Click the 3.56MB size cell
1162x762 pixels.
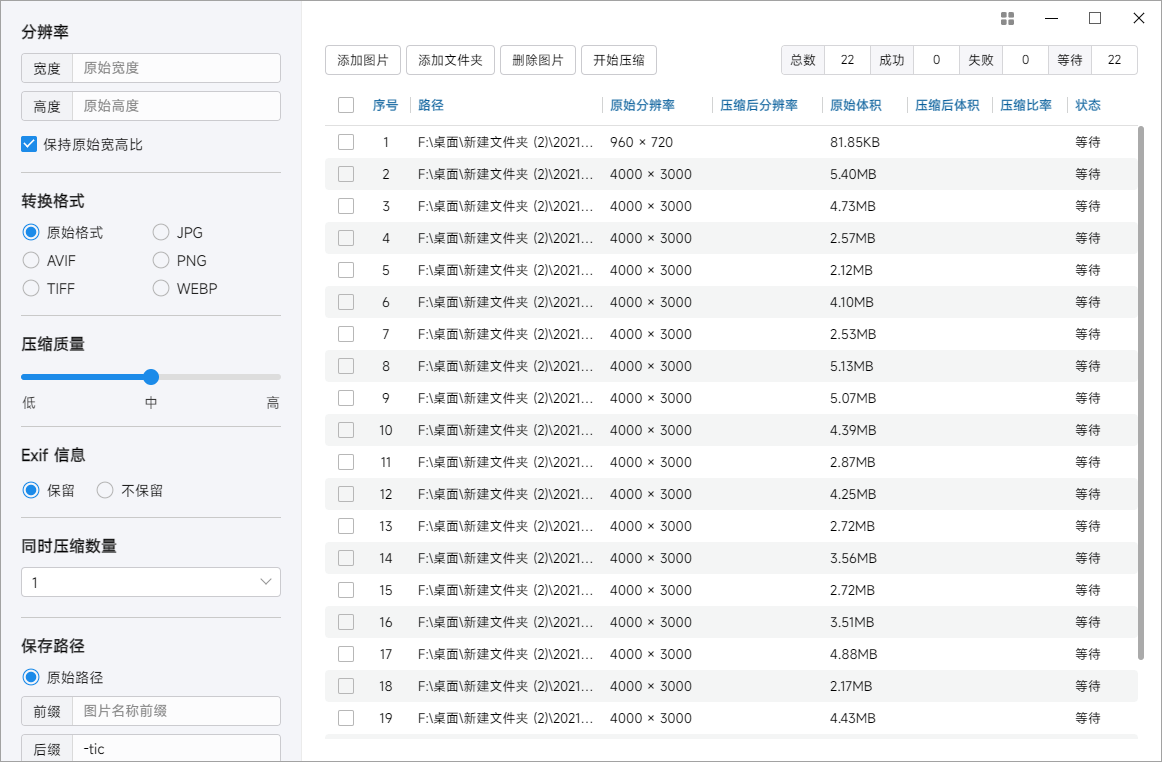(854, 558)
